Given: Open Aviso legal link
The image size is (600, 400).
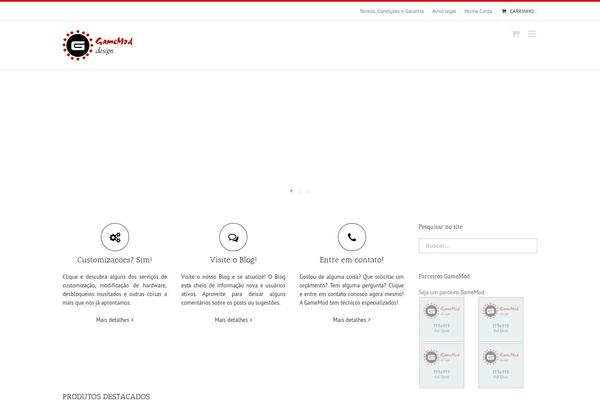Looking at the screenshot, I should [x=444, y=11].
